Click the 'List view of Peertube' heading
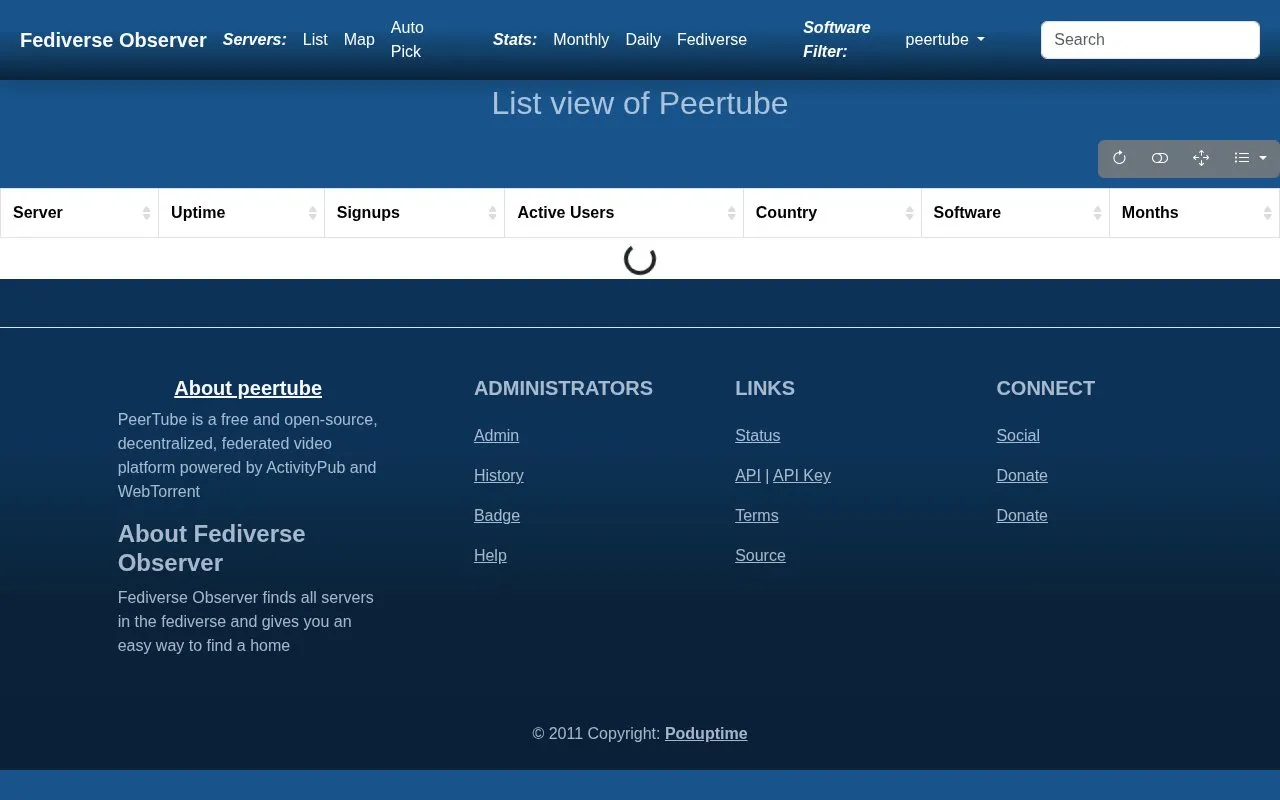The width and height of the screenshot is (1280, 800). click(640, 103)
